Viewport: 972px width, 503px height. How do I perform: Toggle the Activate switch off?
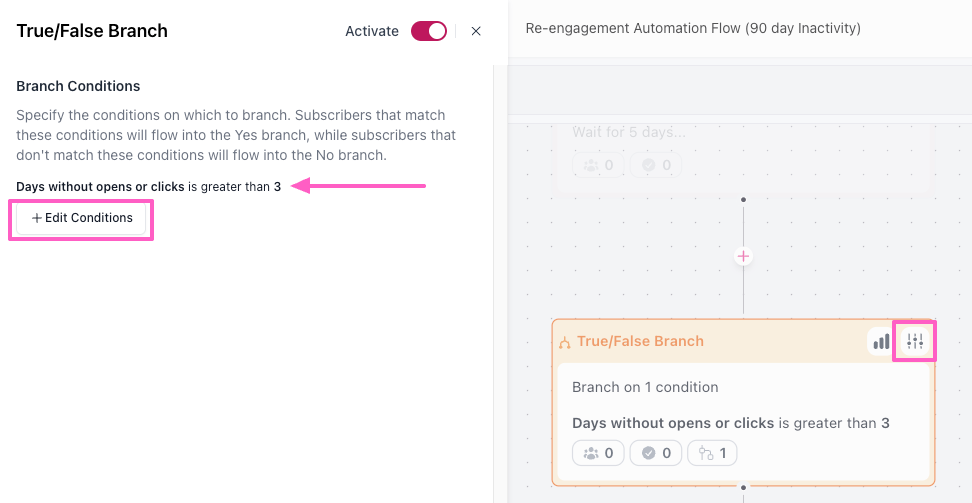point(428,31)
